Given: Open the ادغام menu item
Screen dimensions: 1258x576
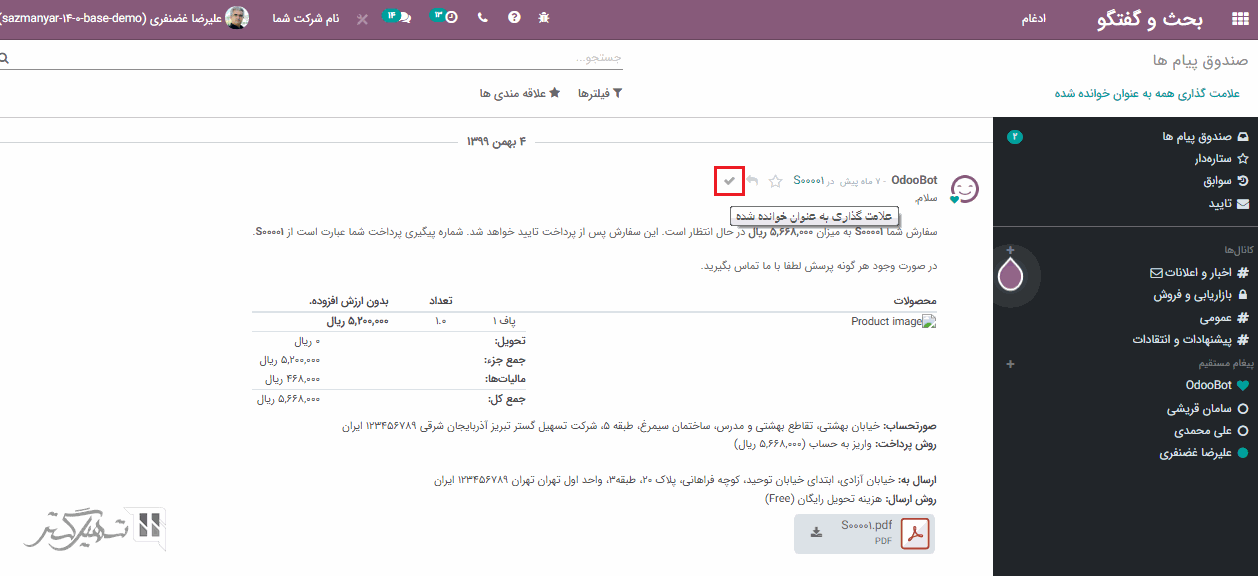Looking at the screenshot, I should coord(1034,19).
